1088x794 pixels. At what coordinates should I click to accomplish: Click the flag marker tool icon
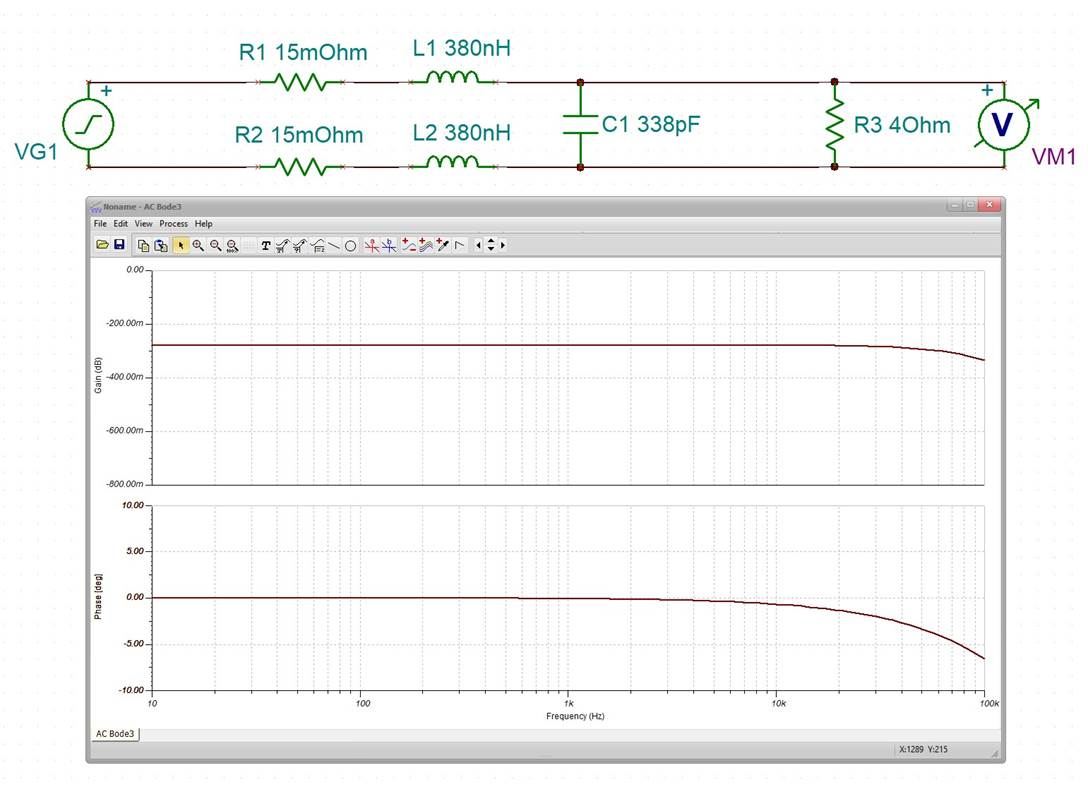[459, 245]
